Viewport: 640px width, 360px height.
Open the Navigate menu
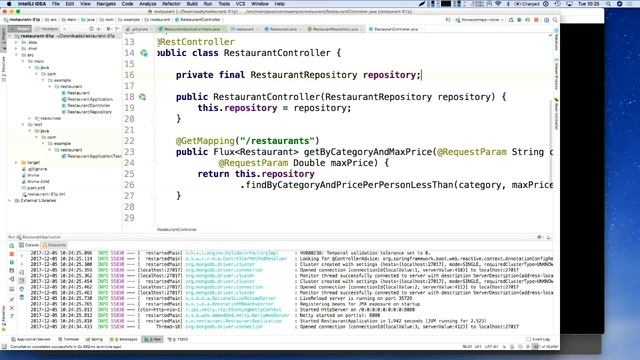[x=106, y=4]
